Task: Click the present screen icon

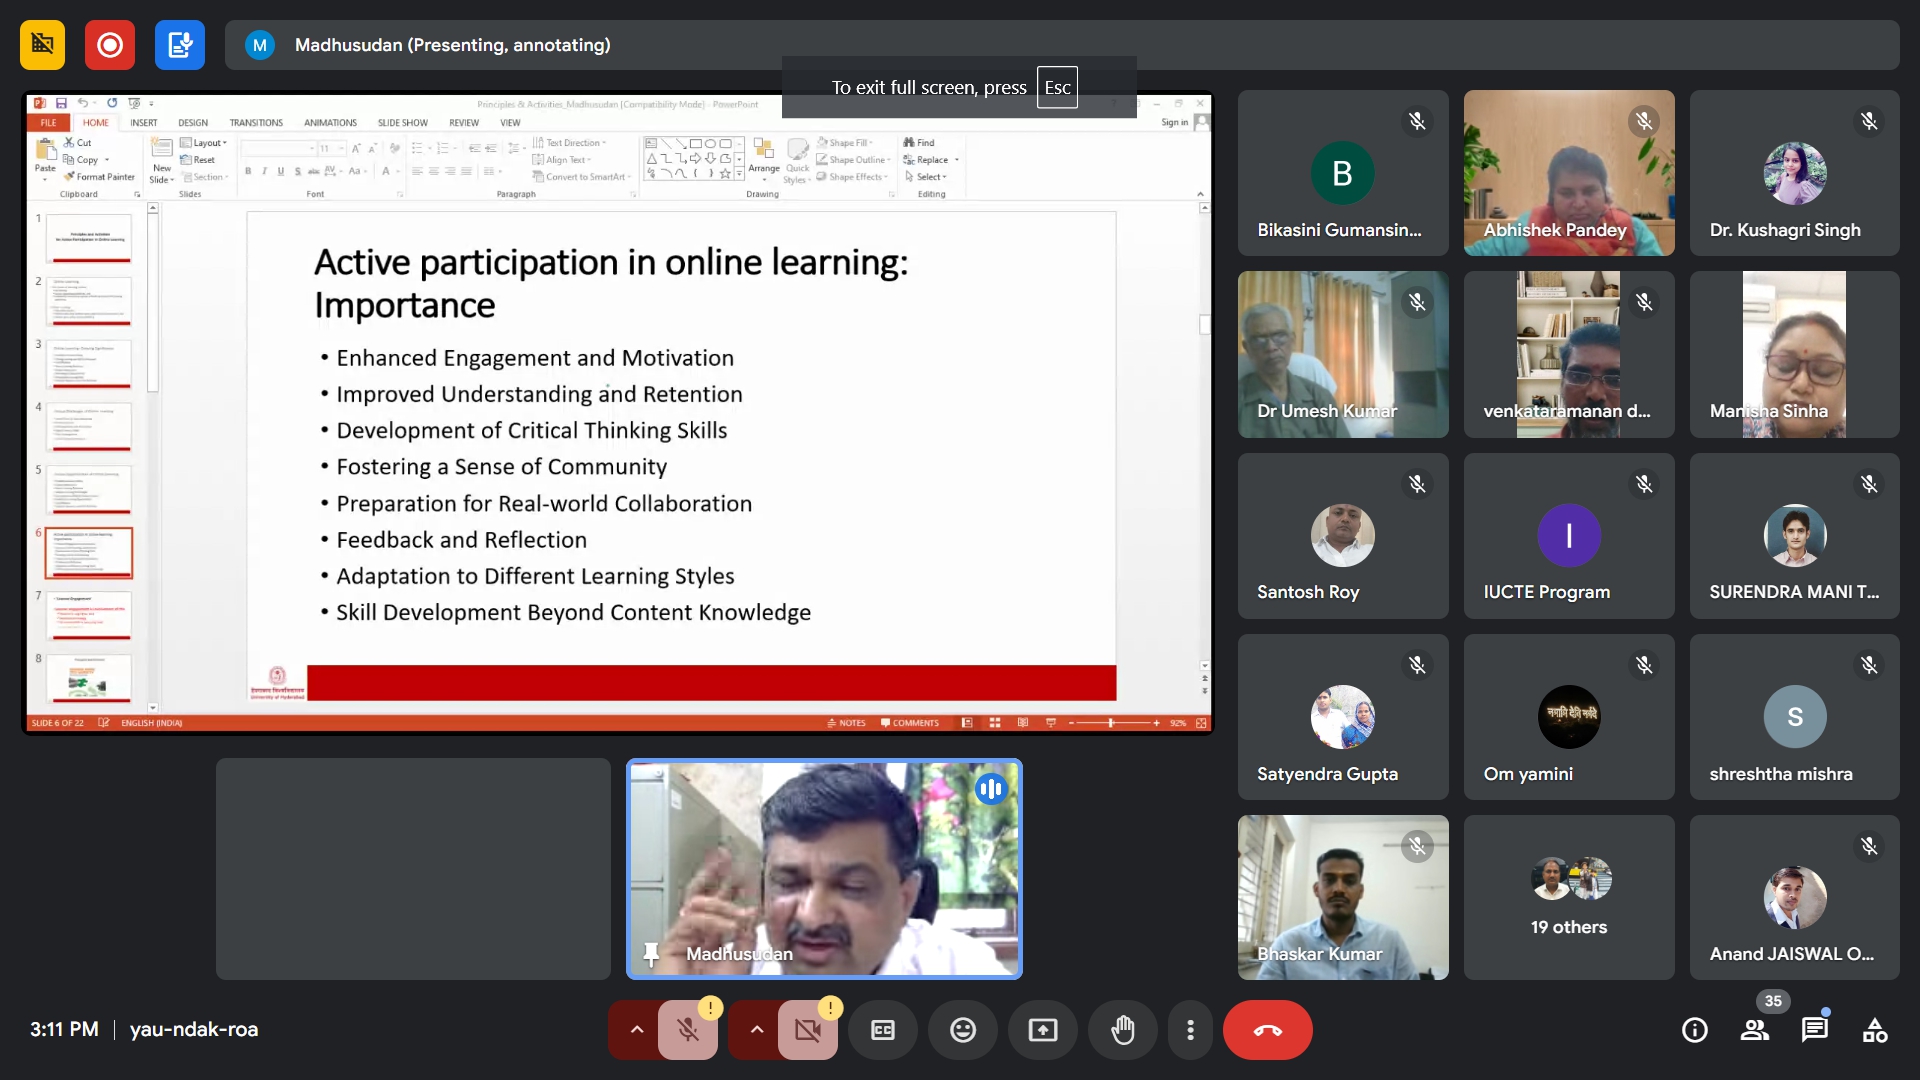Action: pyautogui.click(x=1042, y=1030)
